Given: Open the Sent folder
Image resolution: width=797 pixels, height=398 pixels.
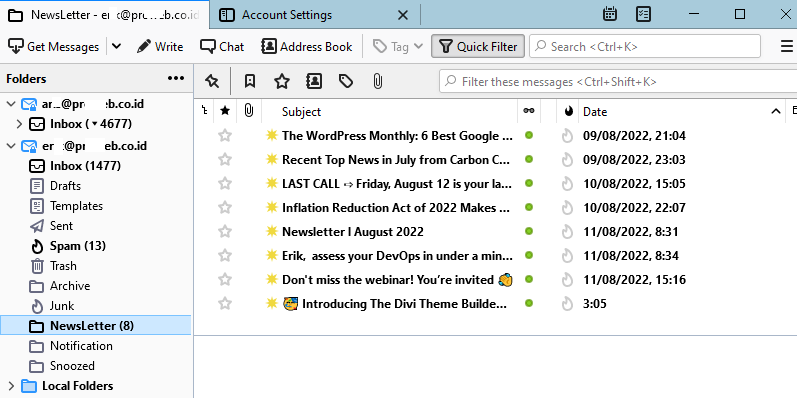Looking at the screenshot, I should pos(61,226).
